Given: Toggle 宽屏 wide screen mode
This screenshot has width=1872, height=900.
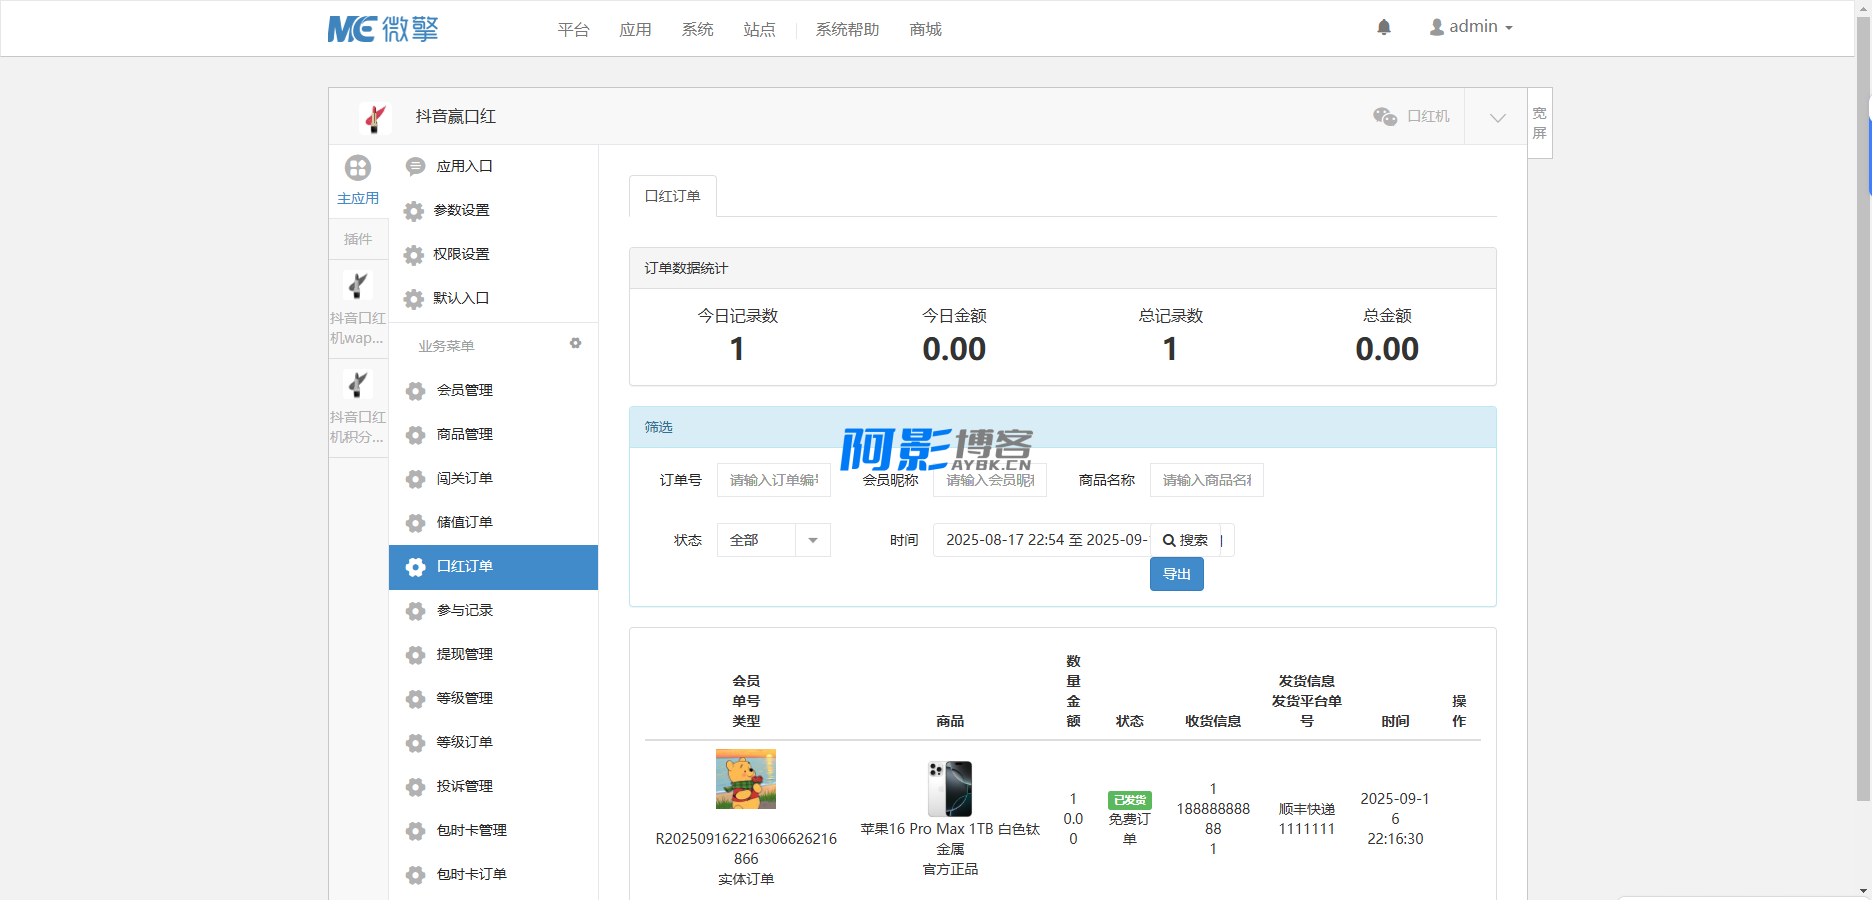Looking at the screenshot, I should pos(1539,123).
